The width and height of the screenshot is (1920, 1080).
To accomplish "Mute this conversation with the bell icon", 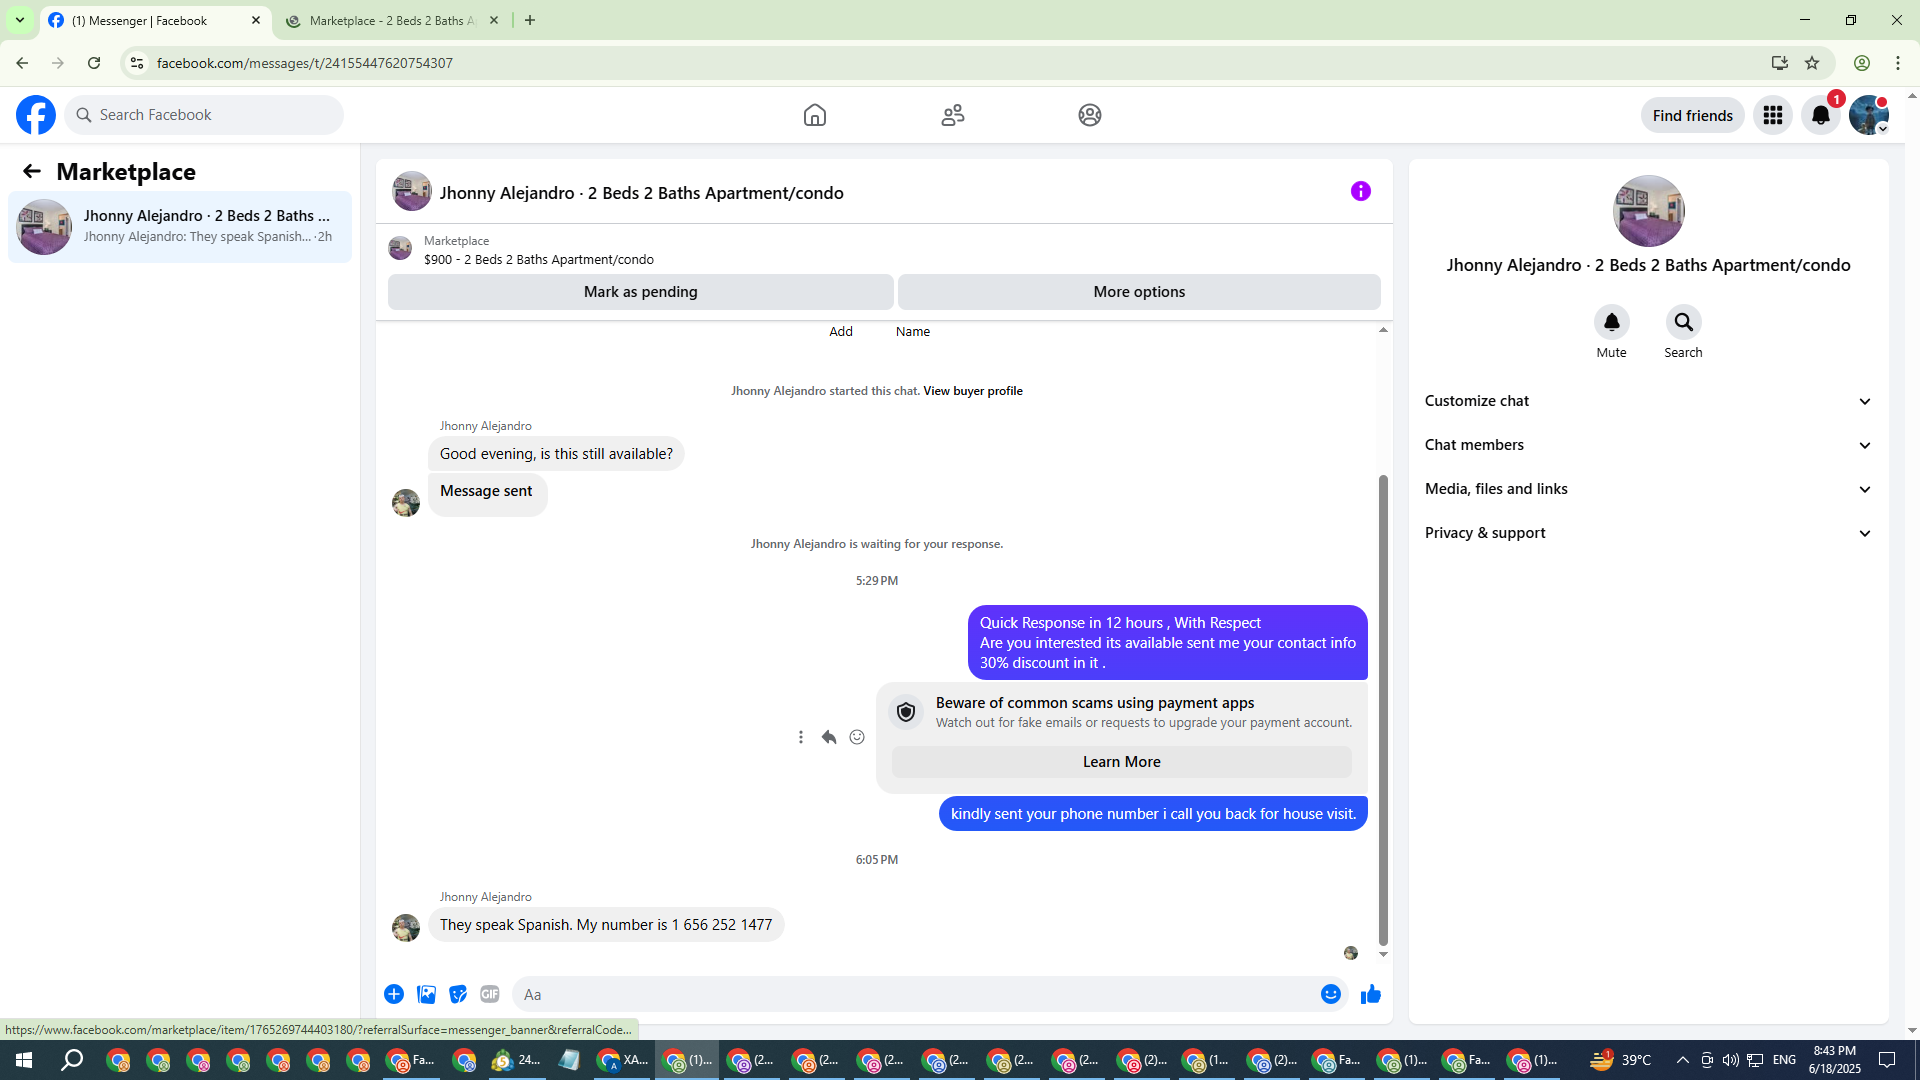I will (x=1612, y=322).
